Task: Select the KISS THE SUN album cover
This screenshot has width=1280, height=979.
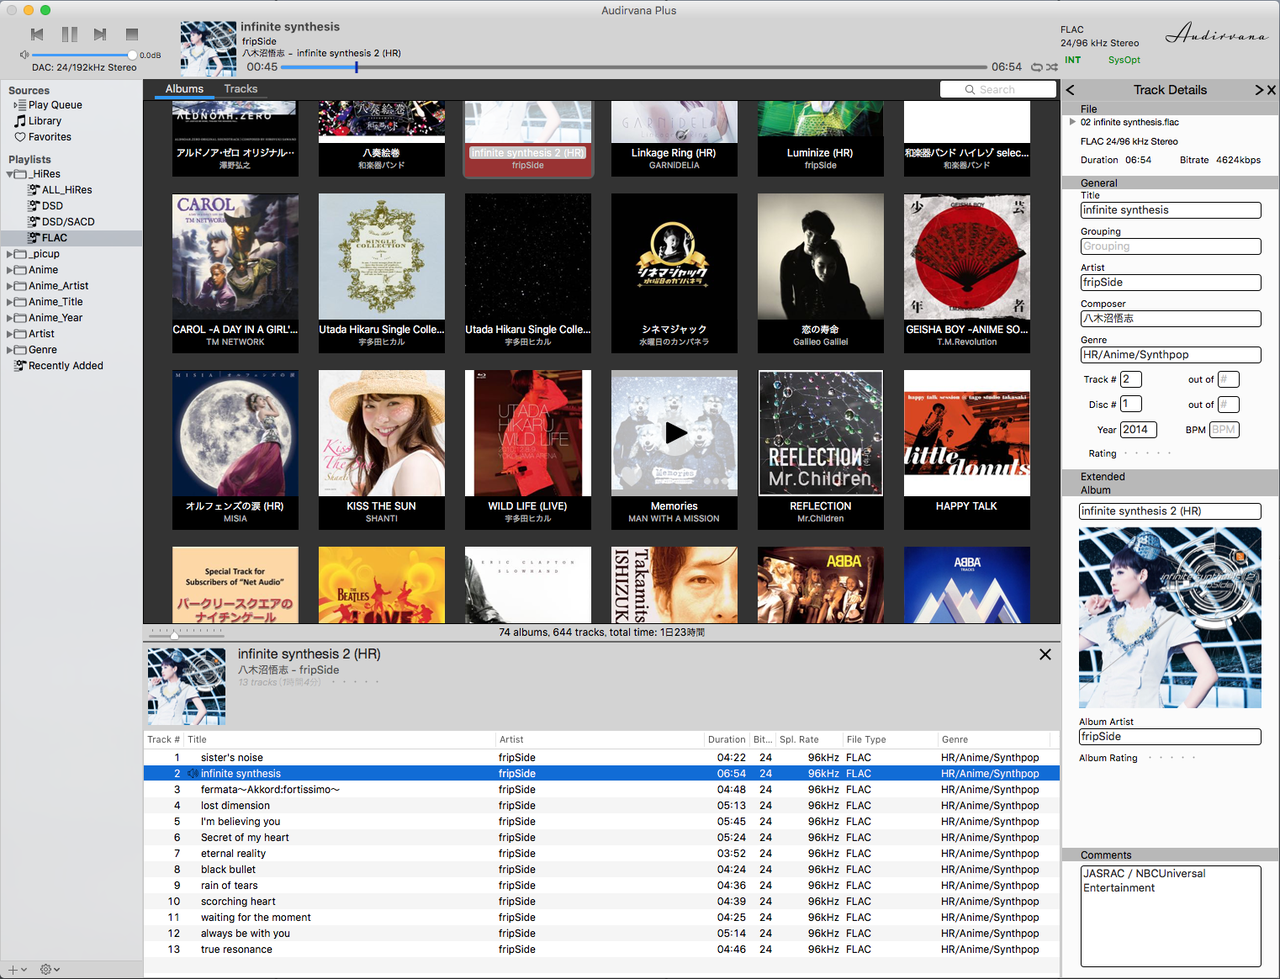Action: [x=381, y=433]
